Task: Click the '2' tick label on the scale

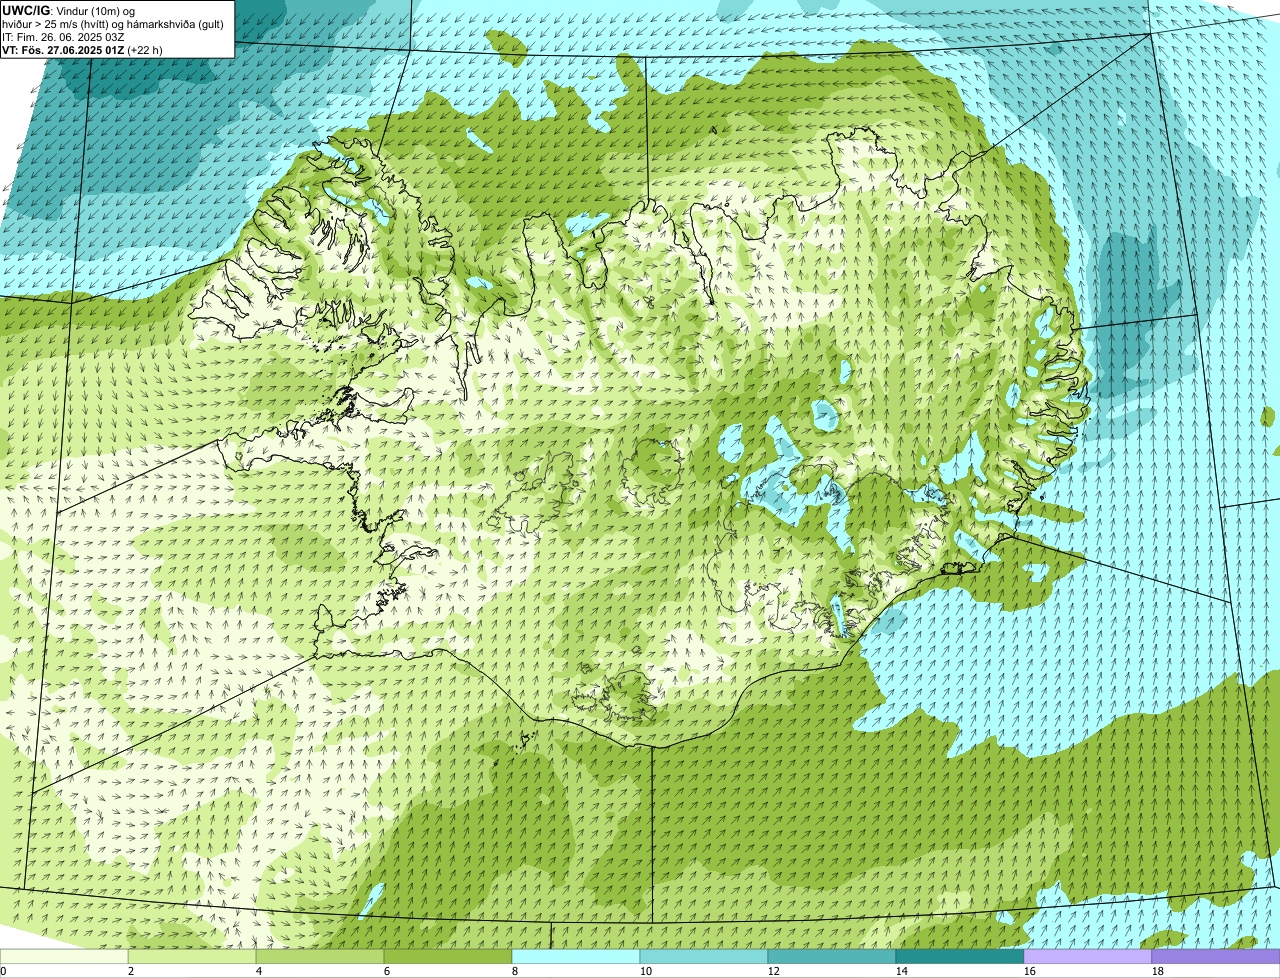Action: coord(131,971)
